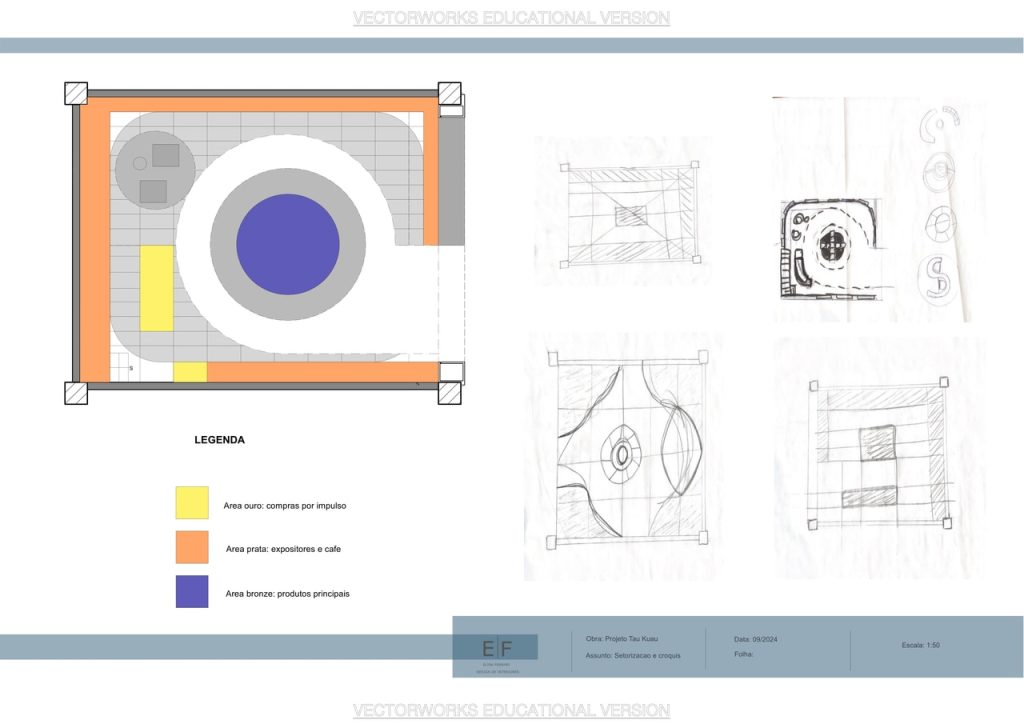The height and width of the screenshot is (724, 1024).
Task: Click the yellow Area ouro legend swatch
Action: [192, 503]
